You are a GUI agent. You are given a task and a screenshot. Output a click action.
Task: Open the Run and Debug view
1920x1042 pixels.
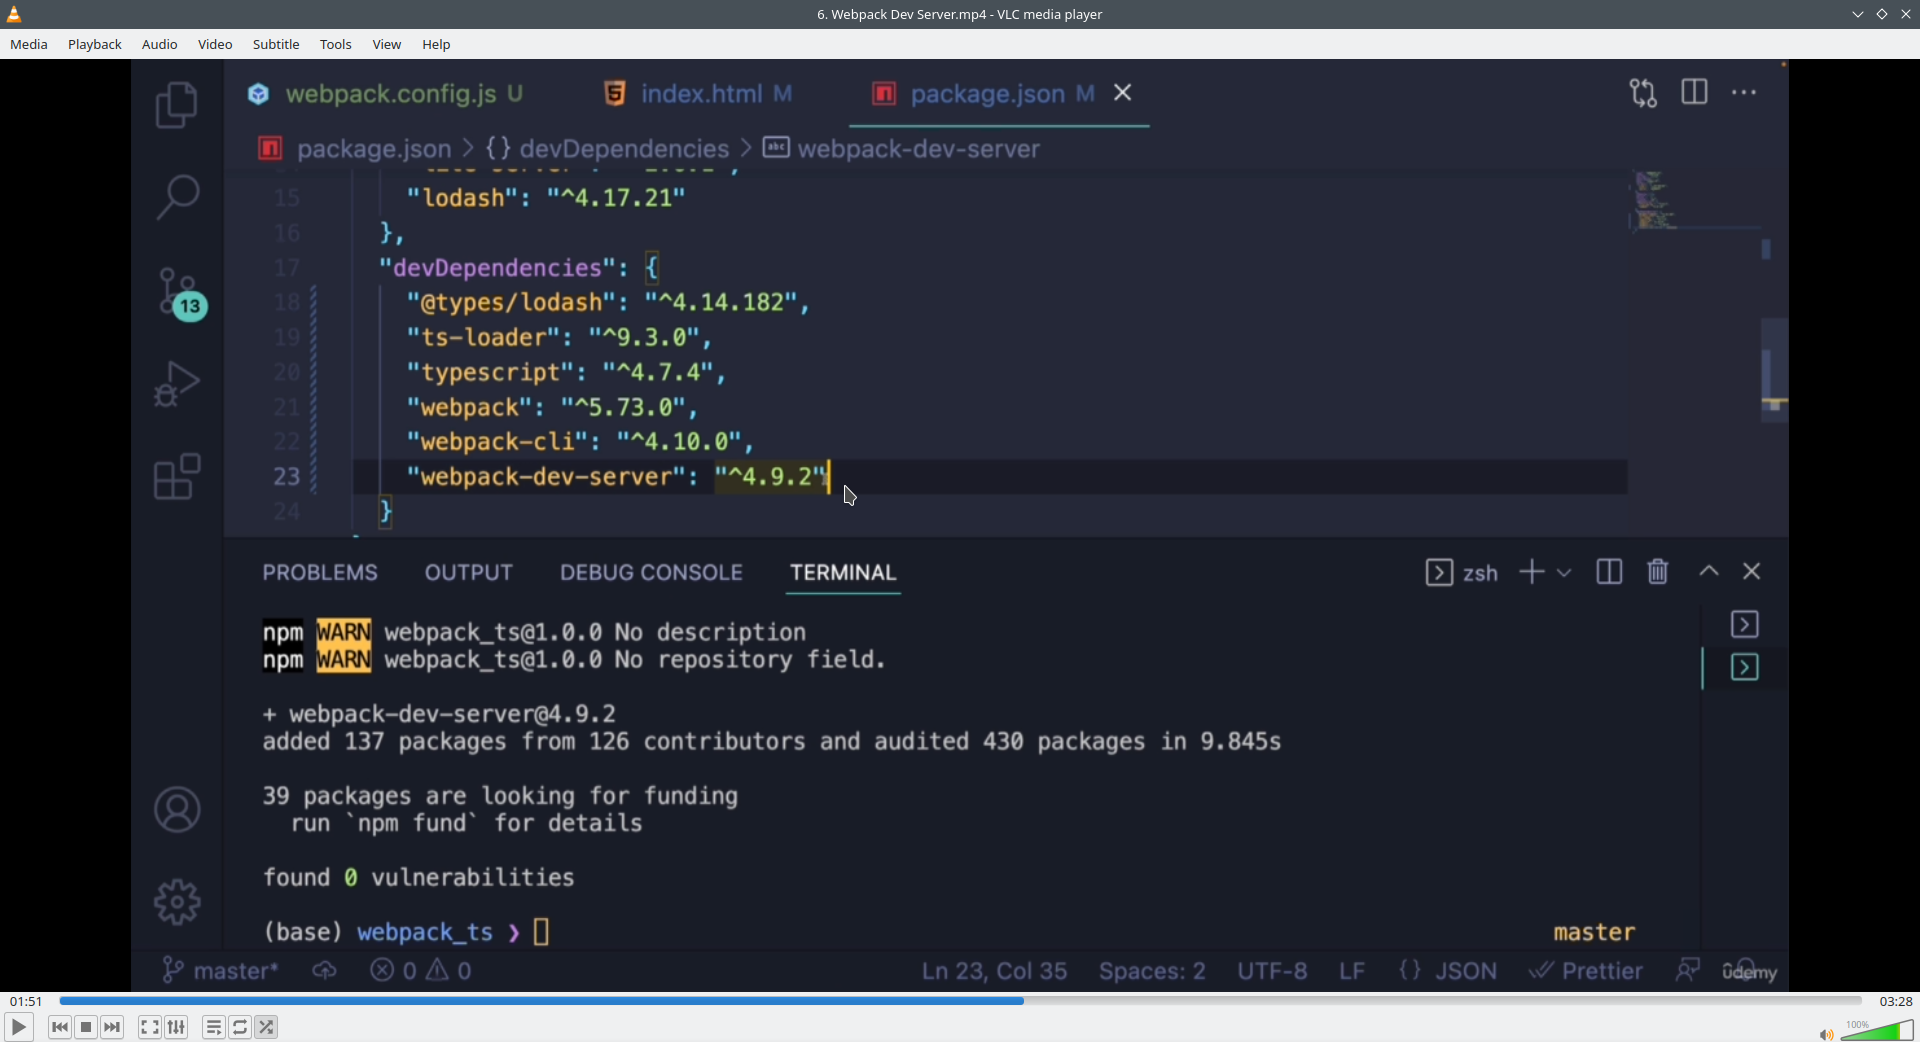[x=177, y=384]
